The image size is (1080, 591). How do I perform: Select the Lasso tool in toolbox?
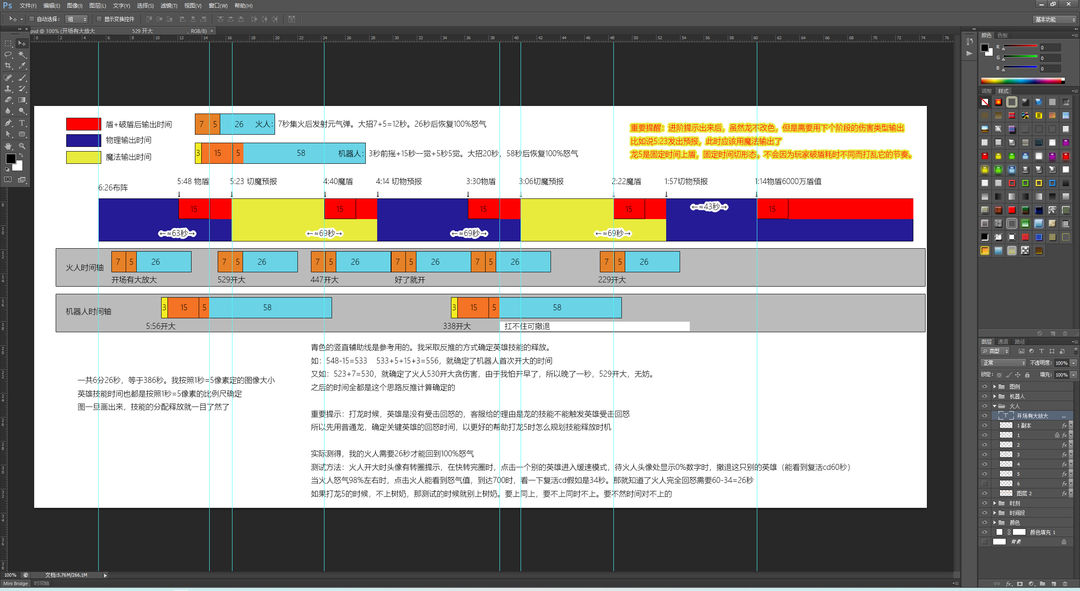(x=8, y=54)
